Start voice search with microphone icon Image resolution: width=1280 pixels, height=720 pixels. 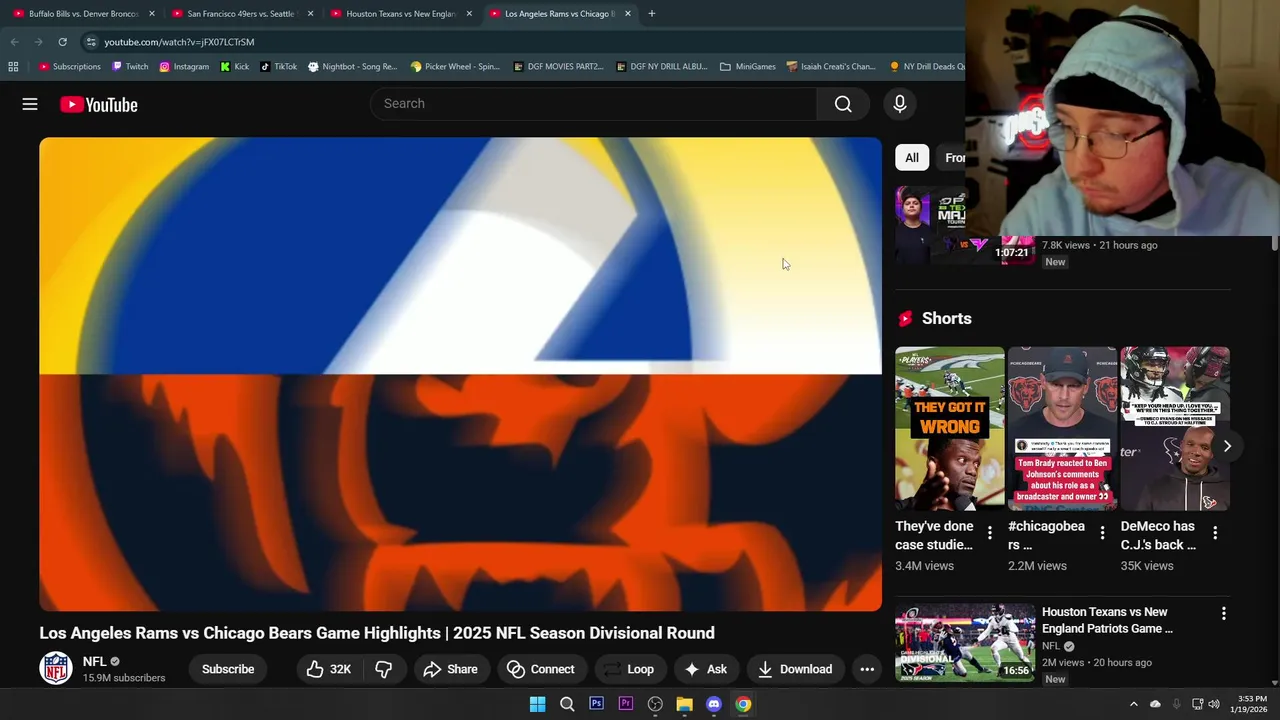coord(899,104)
